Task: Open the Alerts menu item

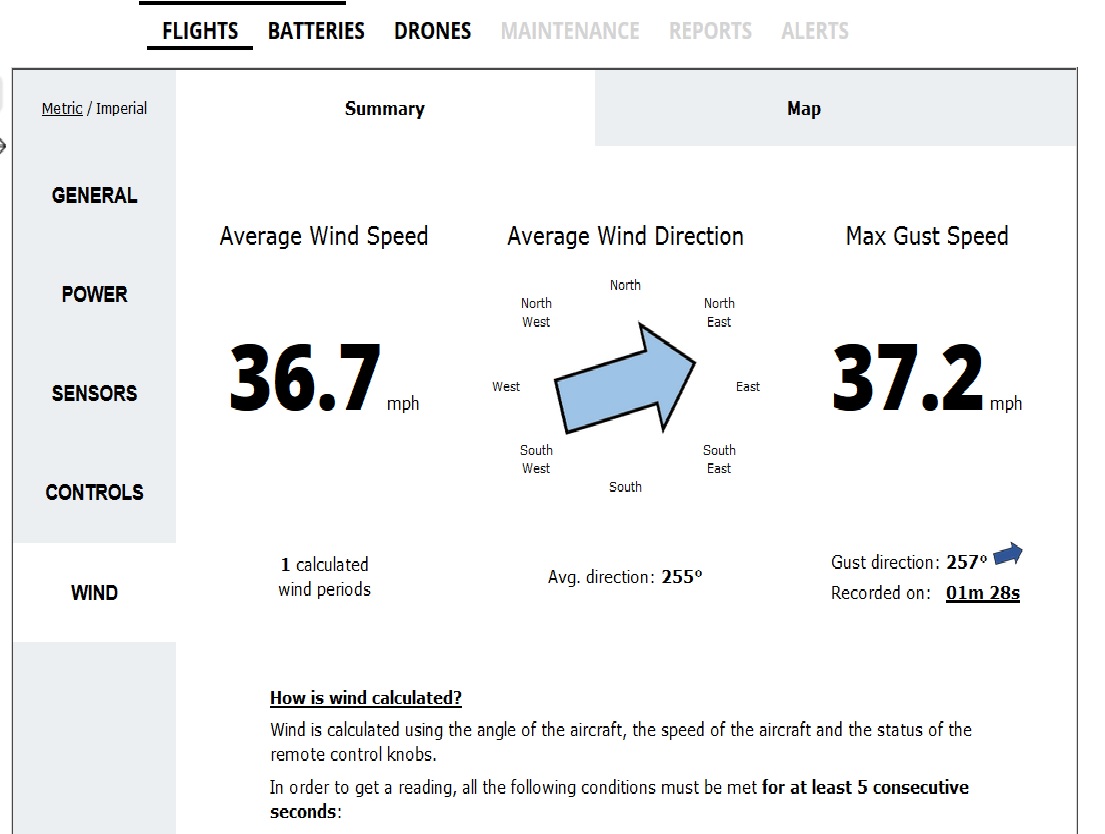Action: tap(815, 31)
